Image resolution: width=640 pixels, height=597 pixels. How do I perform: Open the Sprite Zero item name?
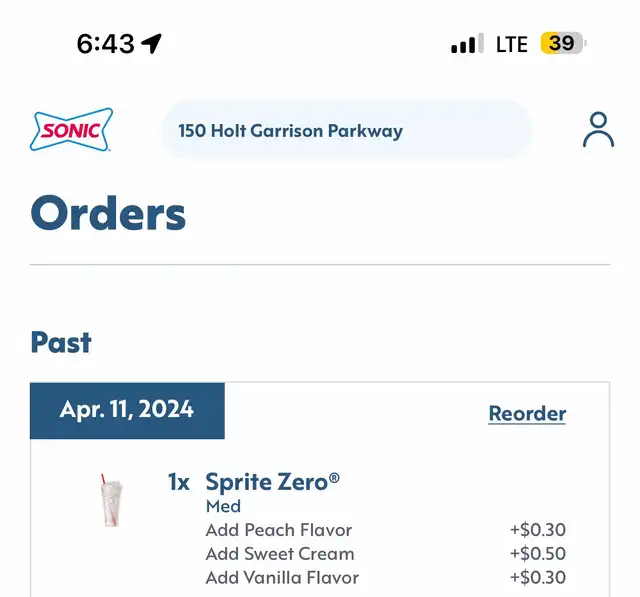click(272, 482)
